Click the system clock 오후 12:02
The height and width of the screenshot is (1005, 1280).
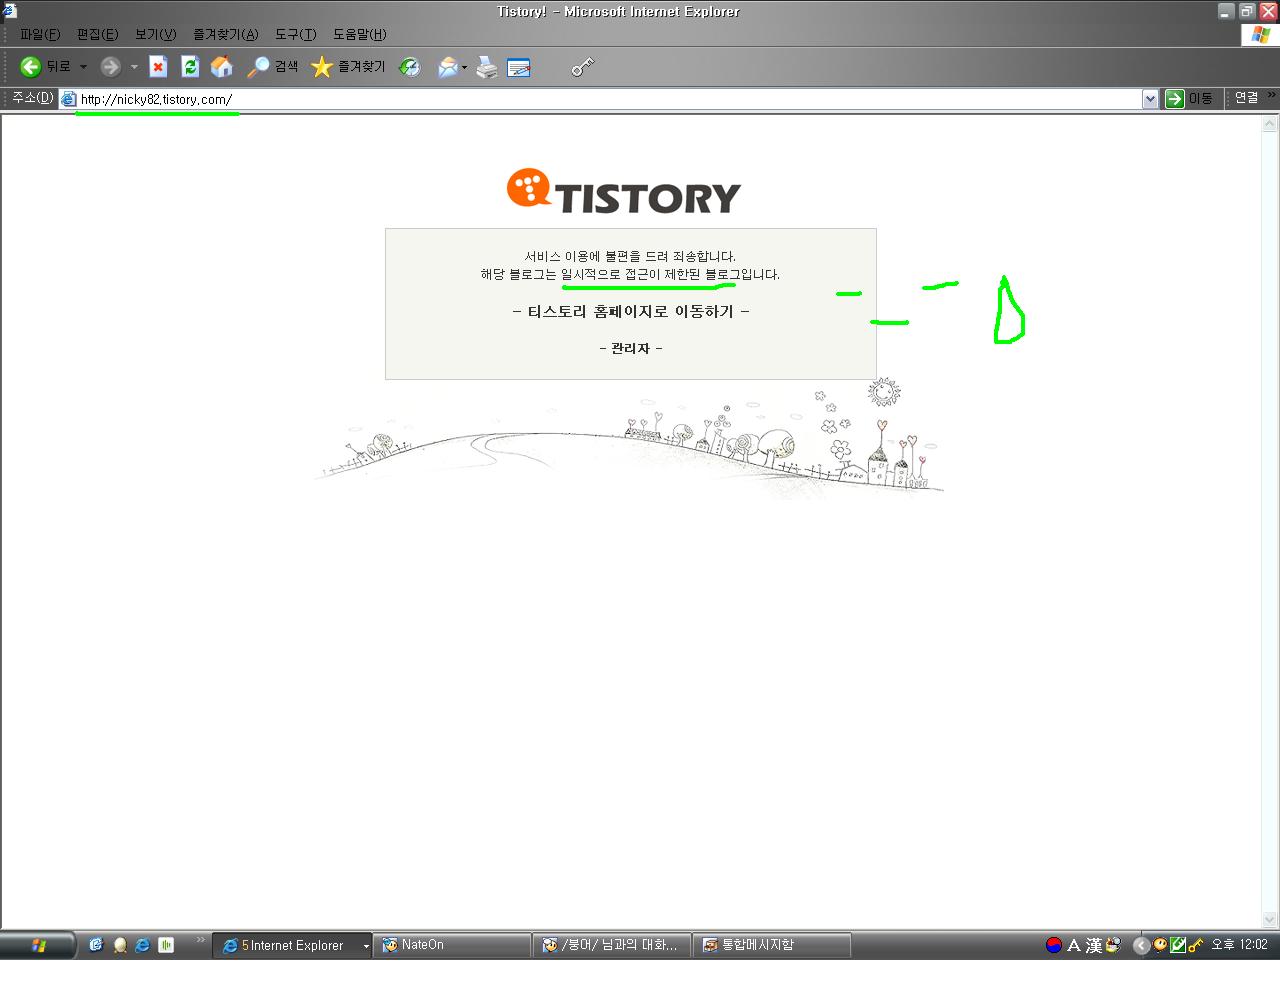tap(1239, 944)
